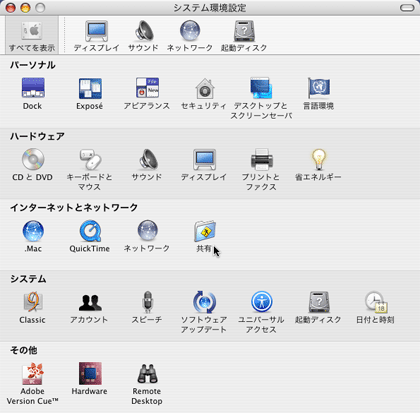Open CD と DVD preferences
Screen dimensions: 420x413
coord(33,159)
